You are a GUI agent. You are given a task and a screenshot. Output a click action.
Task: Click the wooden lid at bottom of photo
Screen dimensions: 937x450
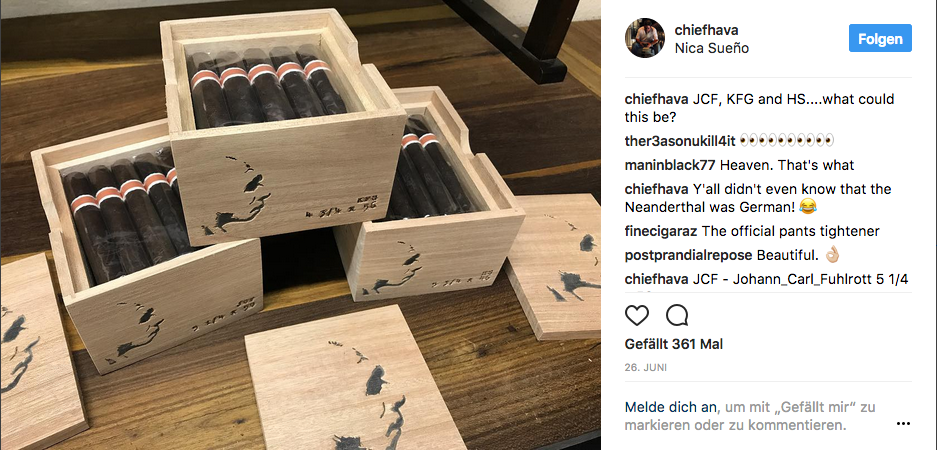356,379
